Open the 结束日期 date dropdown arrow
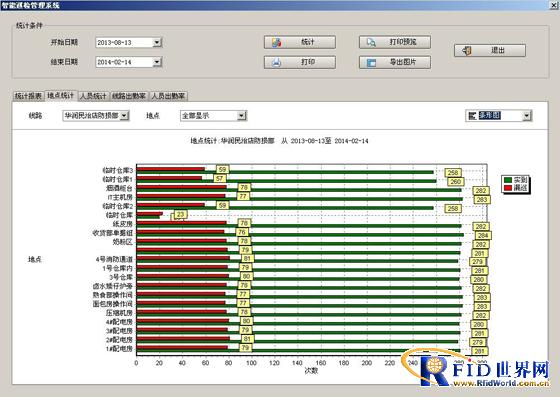The height and width of the screenshot is (397, 560). (x=157, y=62)
